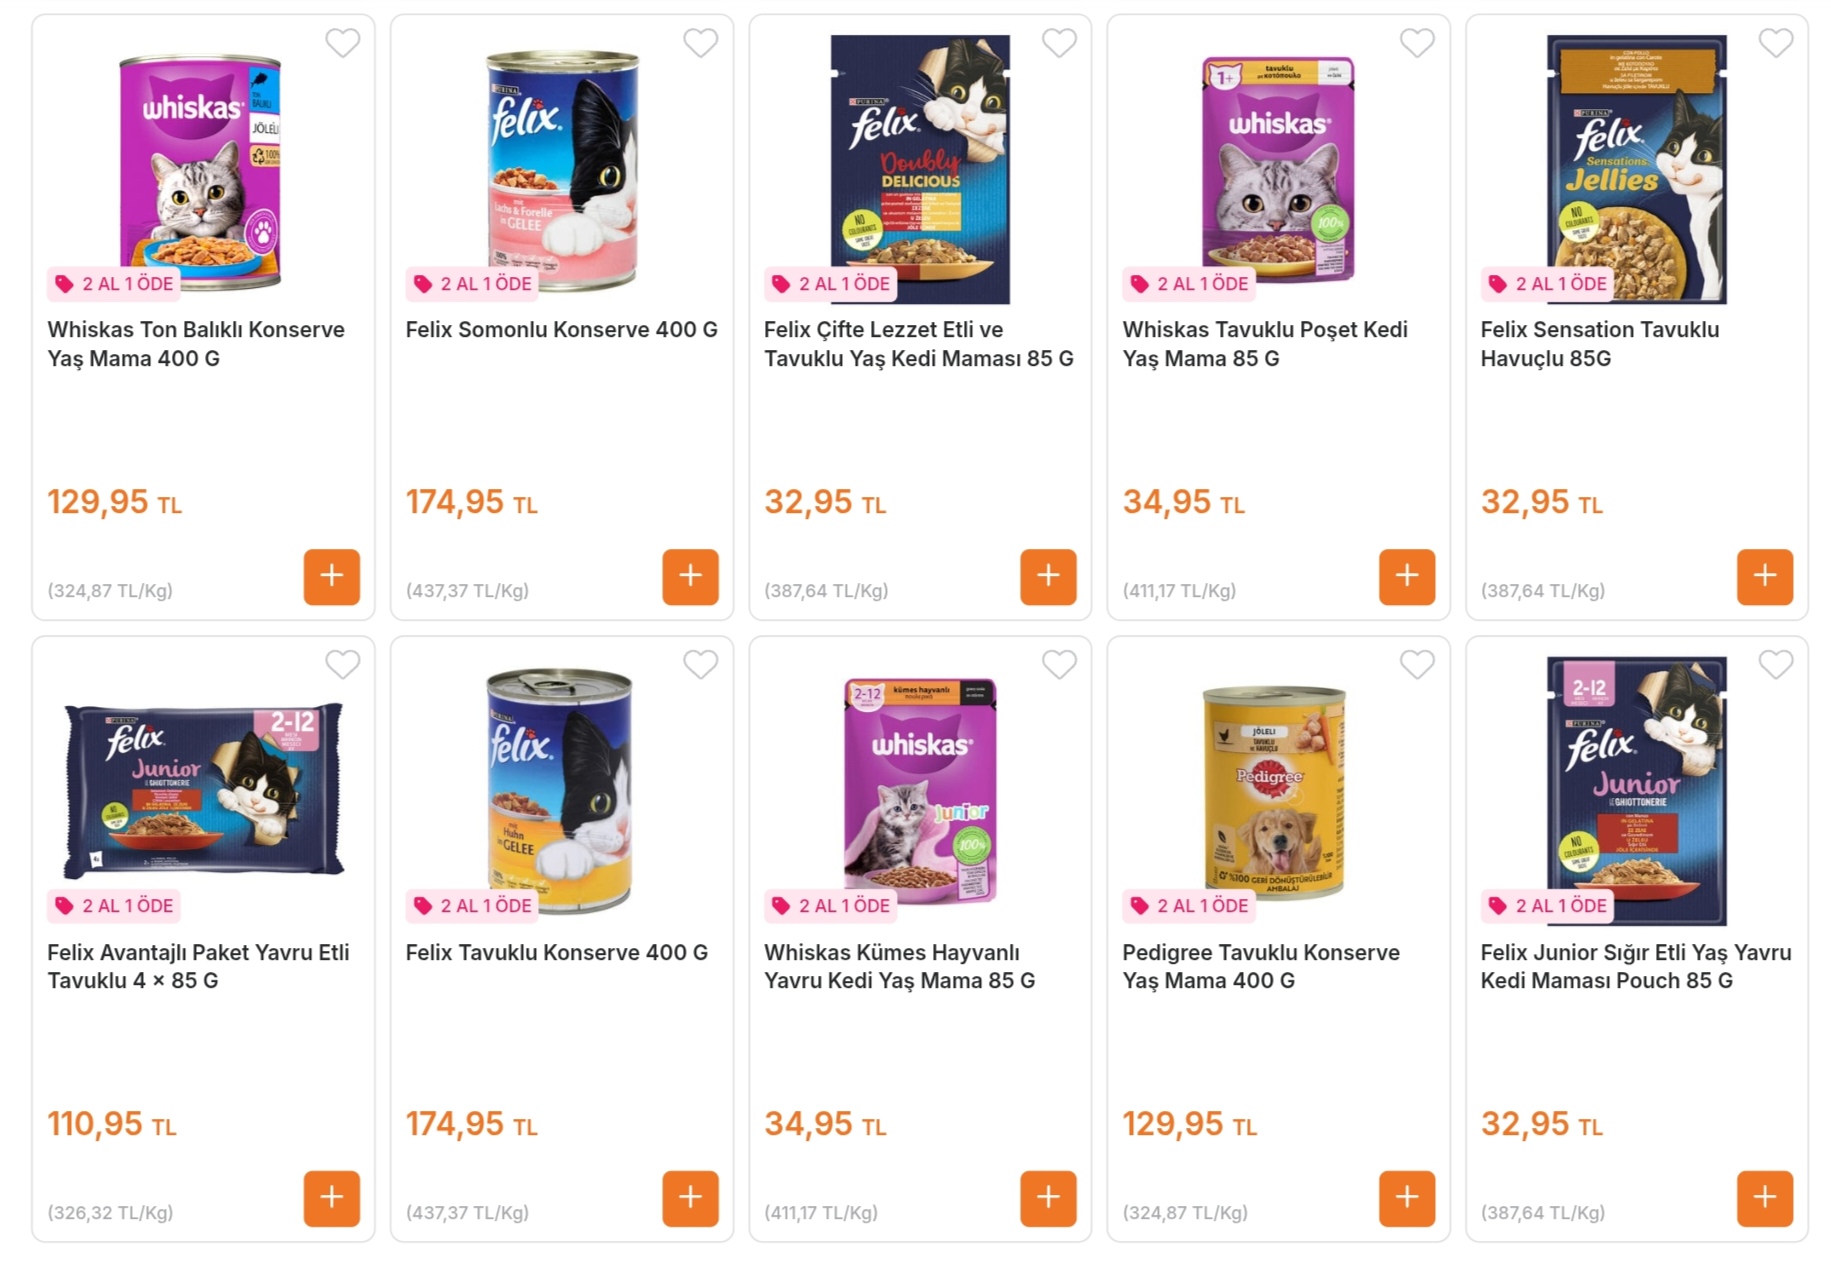Favorite the Whiskas Ton Balıklı Konserve heart
Viewport: 1831px width, 1271px height.
(x=342, y=43)
